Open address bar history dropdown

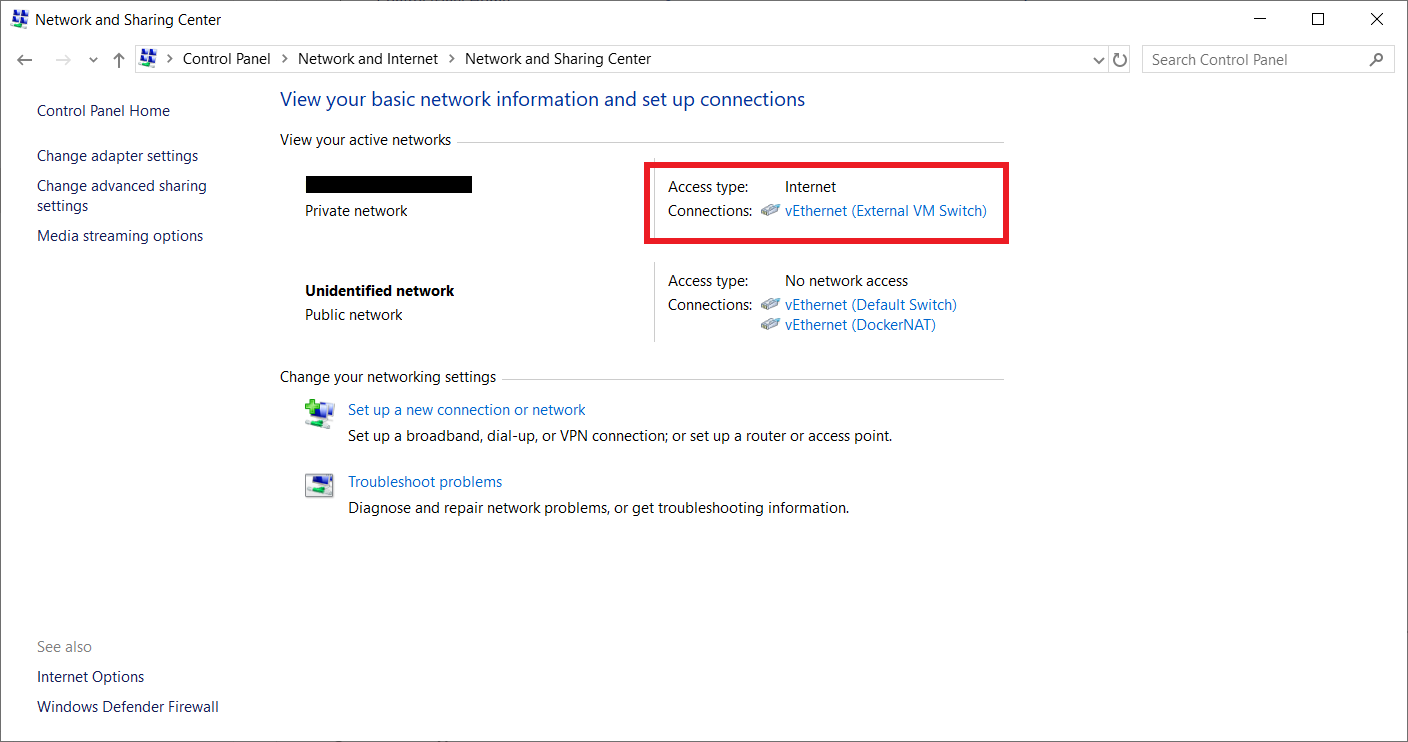1100,60
